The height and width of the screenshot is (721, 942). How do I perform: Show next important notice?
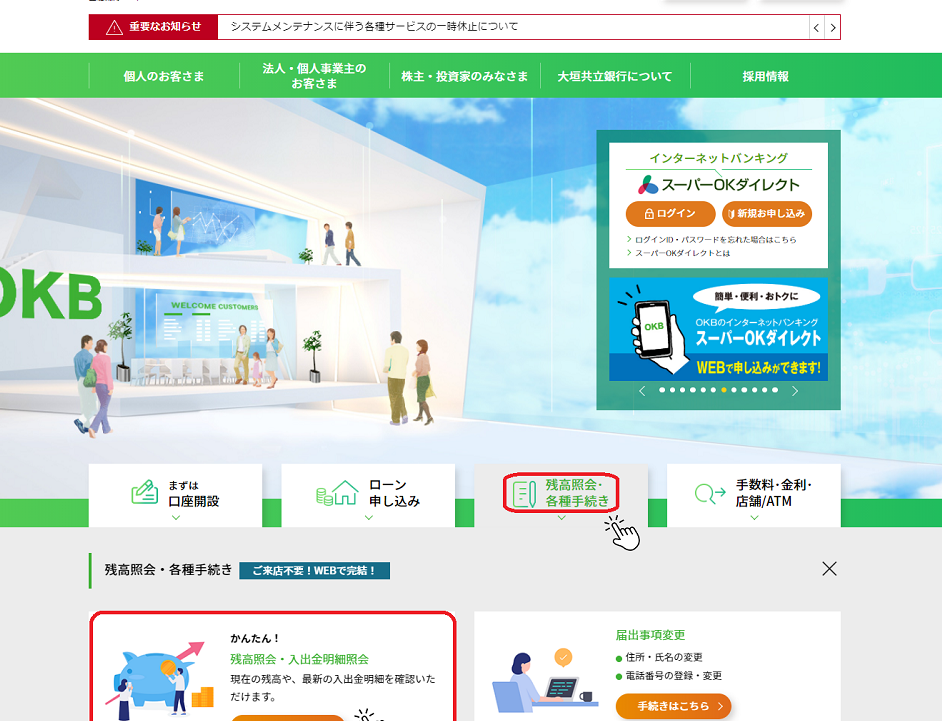click(x=832, y=27)
